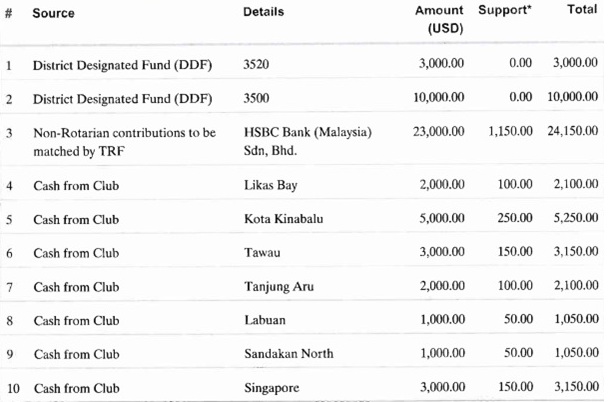The height and width of the screenshot is (402, 614).
Task: Click the 3520 details cell
Action: tap(257, 63)
